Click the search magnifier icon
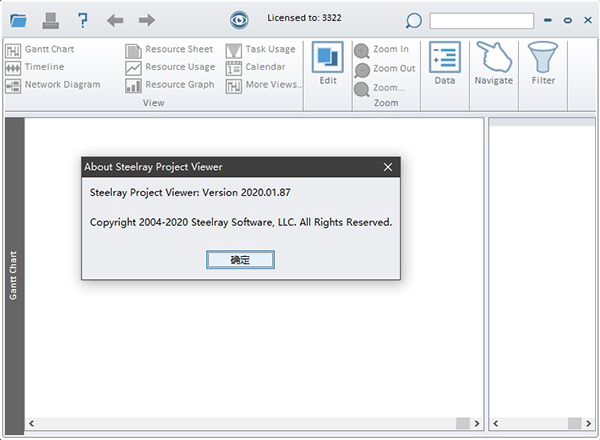Viewport: 600px width, 440px height. (x=413, y=20)
